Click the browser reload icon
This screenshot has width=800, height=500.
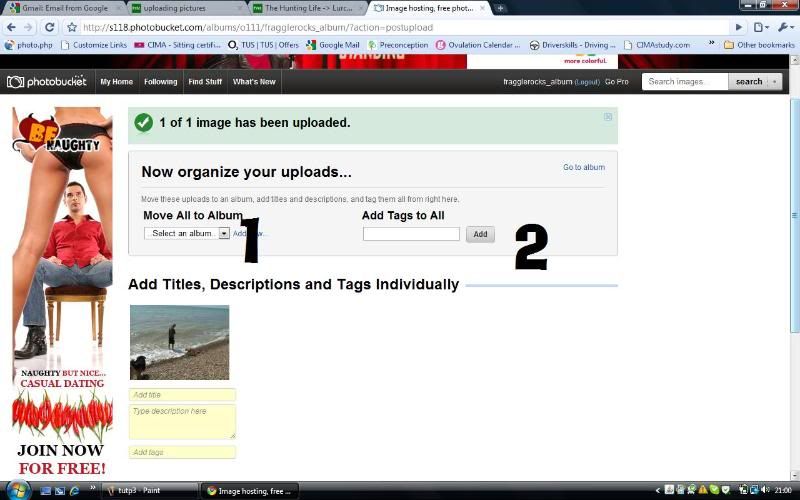click(49, 27)
